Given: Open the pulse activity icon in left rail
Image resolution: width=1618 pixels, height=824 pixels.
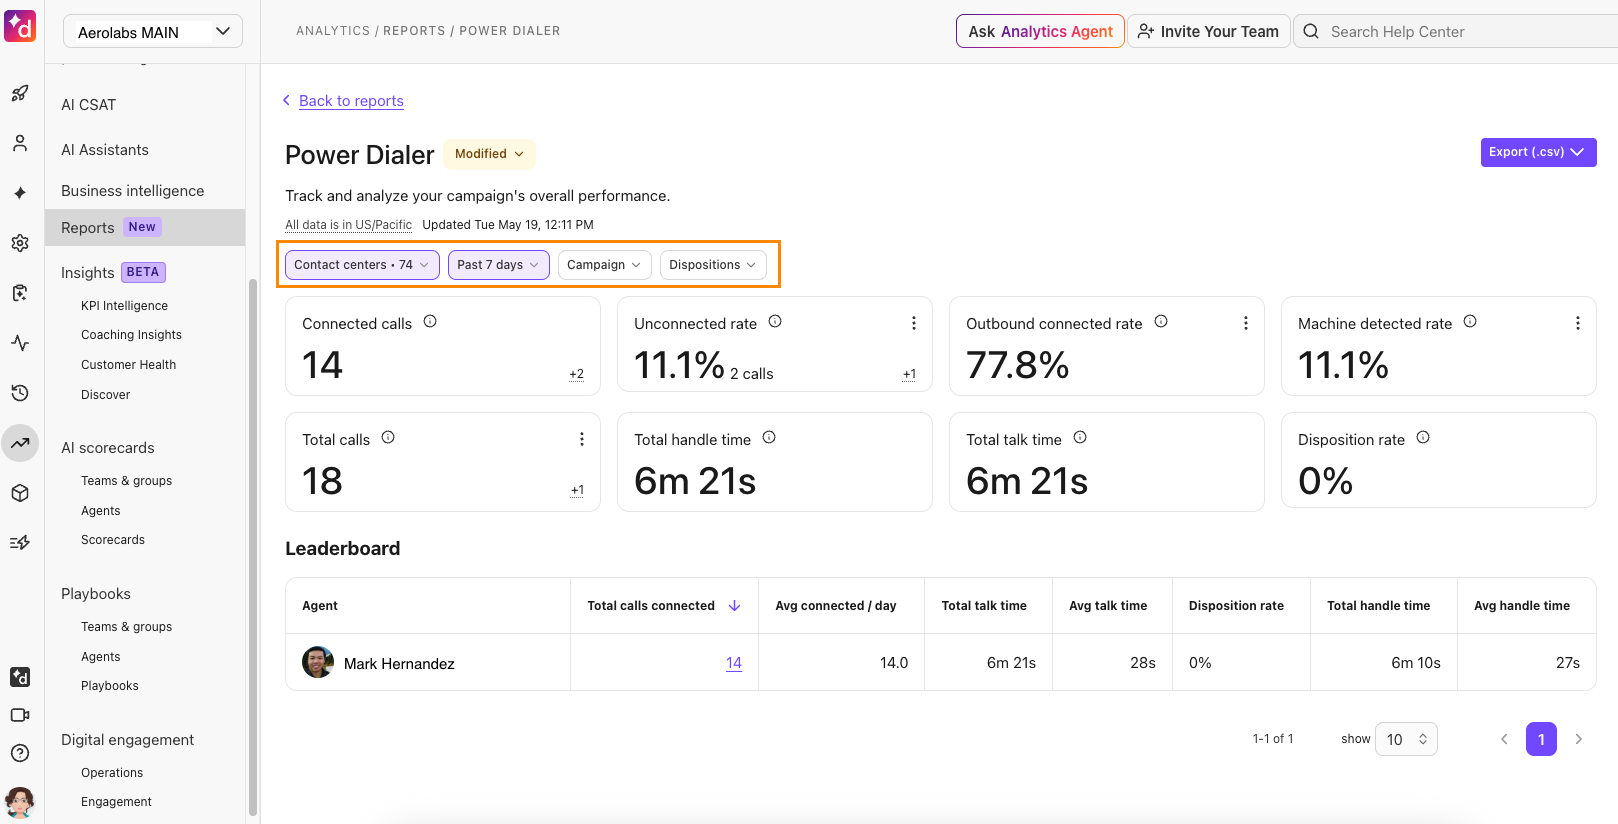Looking at the screenshot, I should pos(20,343).
